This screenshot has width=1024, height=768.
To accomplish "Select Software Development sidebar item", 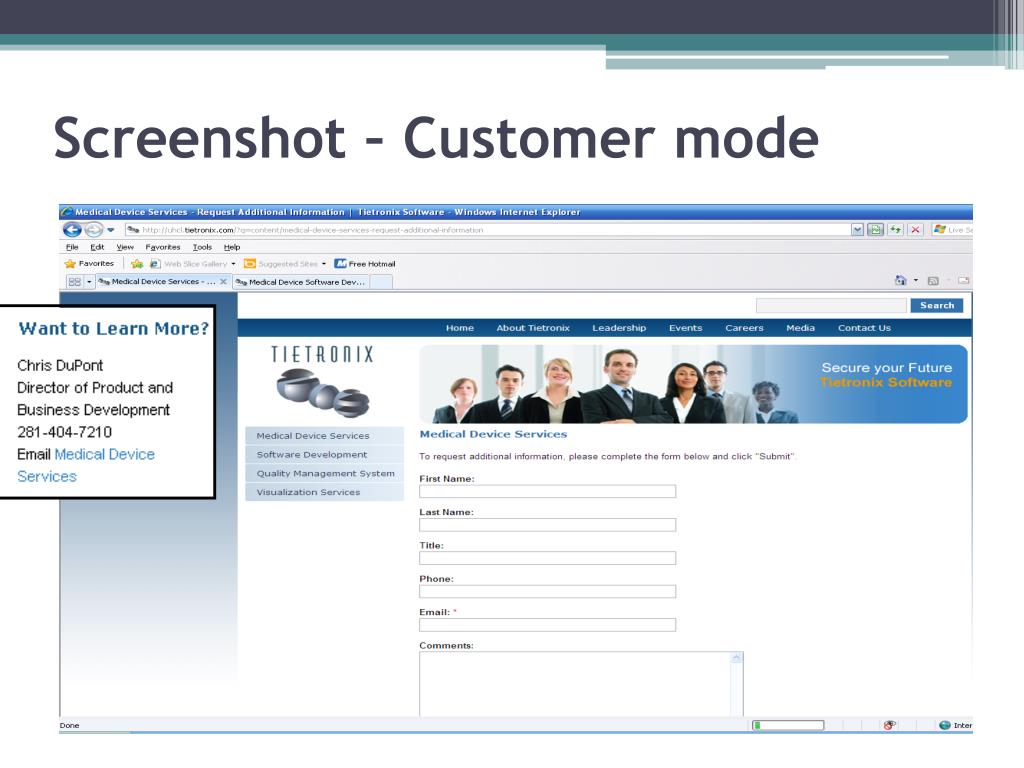I will click(x=325, y=455).
